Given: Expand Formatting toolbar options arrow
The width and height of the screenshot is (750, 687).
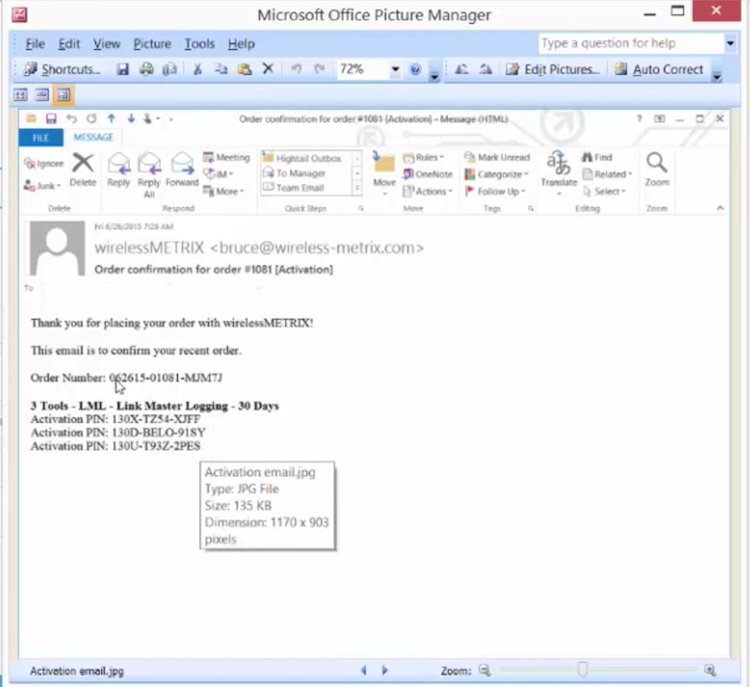Looking at the screenshot, I should click(717, 76).
